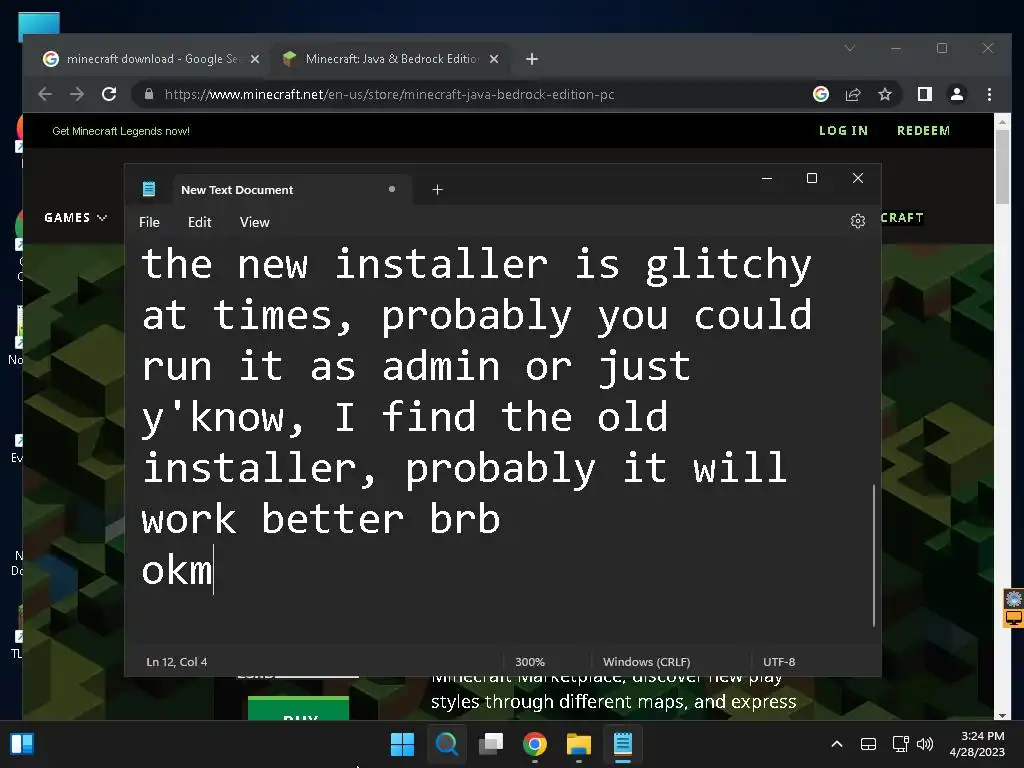Go back in Chrome
The width and height of the screenshot is (1024, 768).
click(x=45, y=94)
